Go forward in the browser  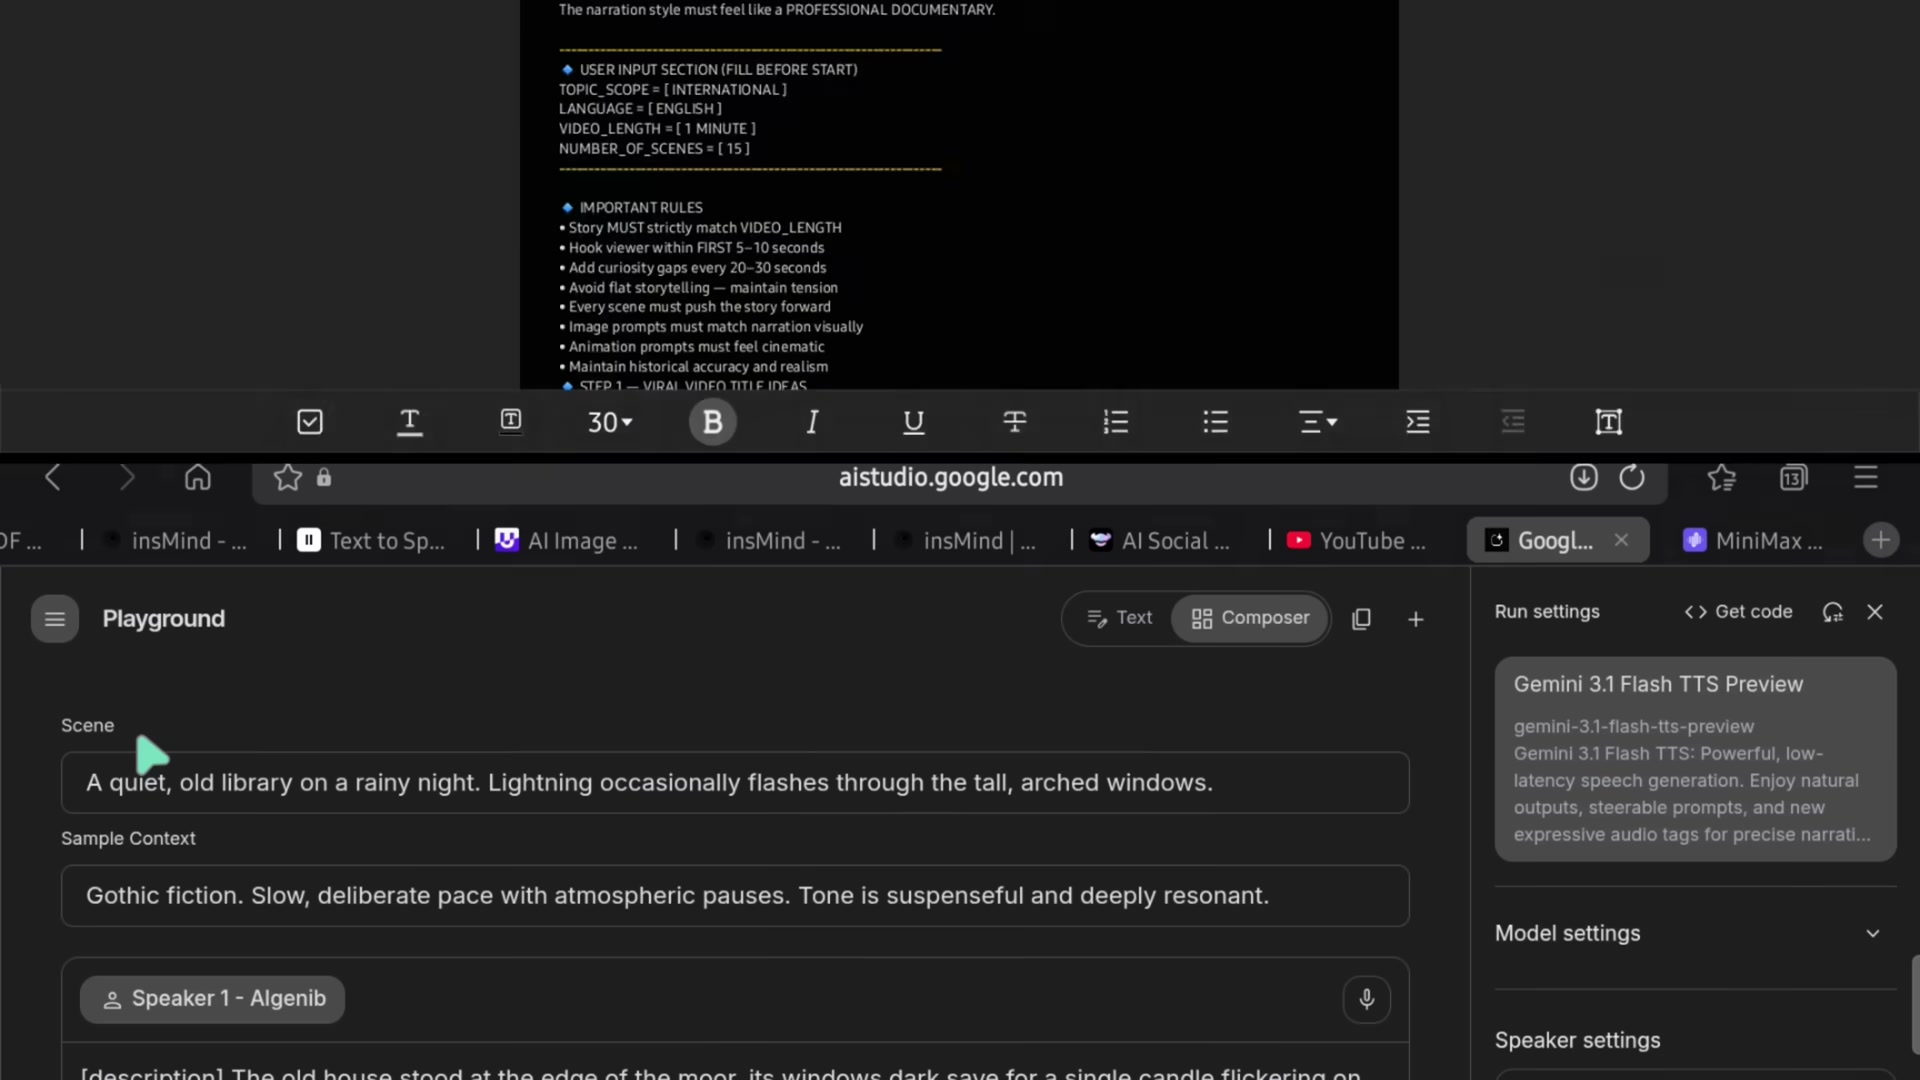click(x=126, y=478)
